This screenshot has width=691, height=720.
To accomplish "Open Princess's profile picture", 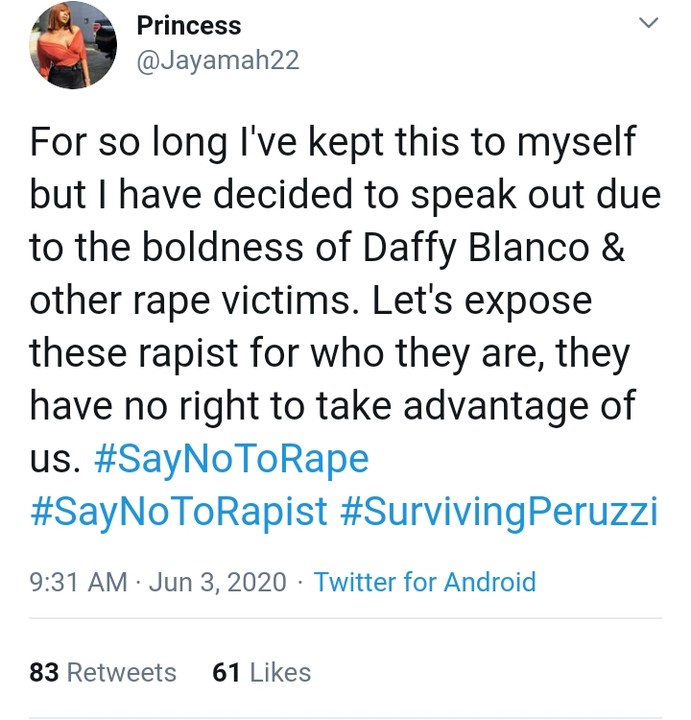I will click(73, 46).
